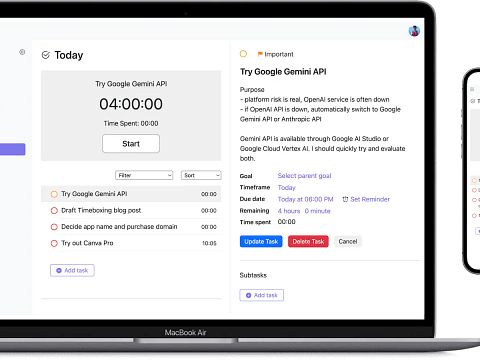This screenshot has height=360, width=480.
Task: Click the red Delete Task button
Action: pyautogui.click(x=308, y=242)
